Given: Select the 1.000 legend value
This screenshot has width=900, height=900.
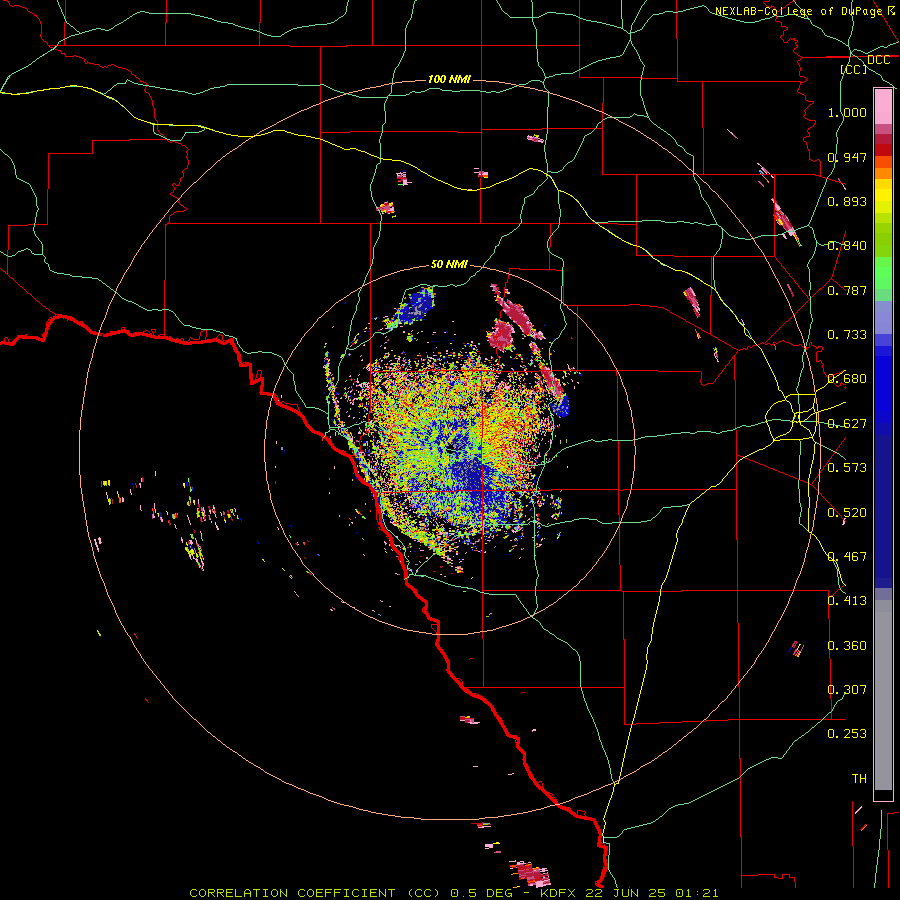Looking at the screenshot, I should click(847, 112).
